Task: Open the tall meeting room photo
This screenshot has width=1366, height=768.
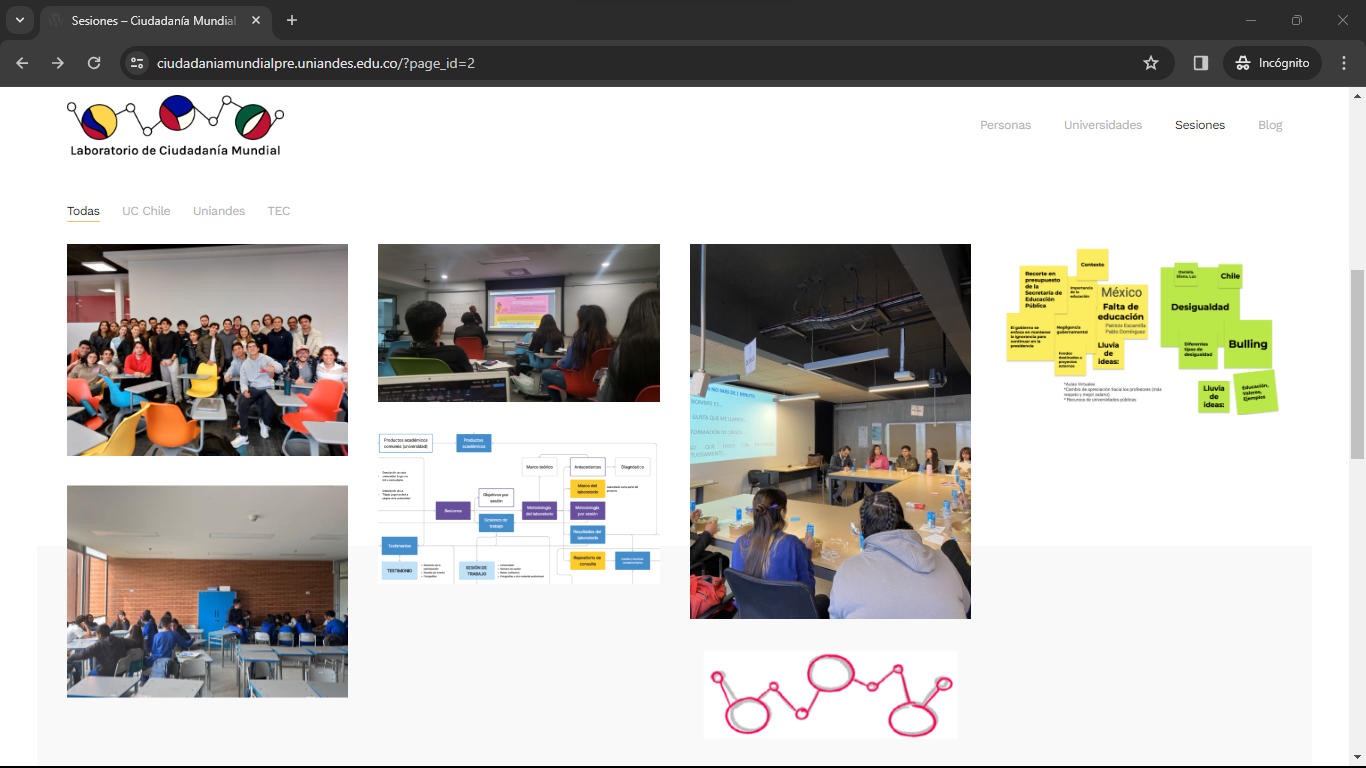Action: click(830, 431)
